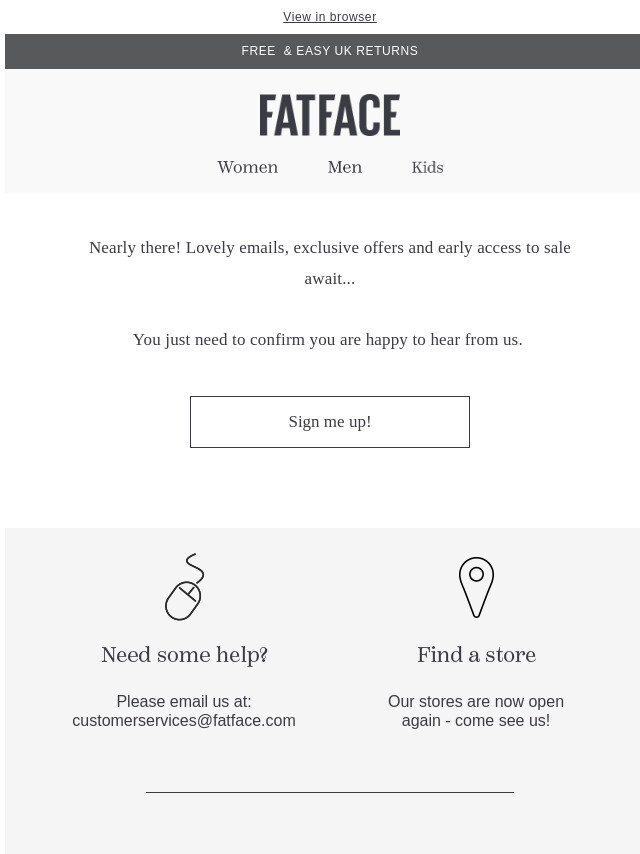The width and height of the screenshot is (640, 854).
Task: Click the 'You just need to confirm' sentence
Action: (328, 340)
